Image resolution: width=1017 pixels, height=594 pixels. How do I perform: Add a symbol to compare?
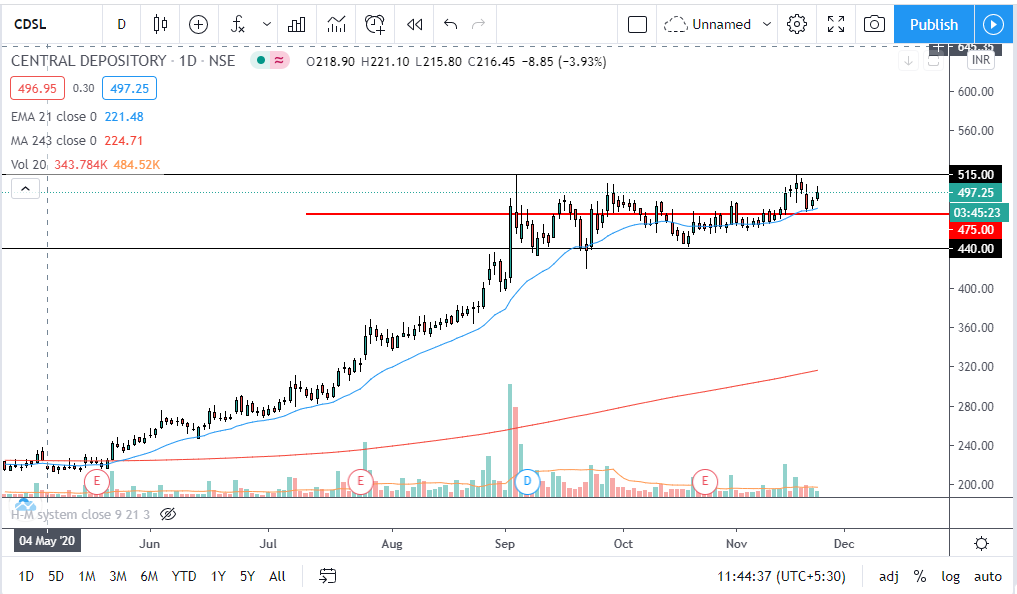(x=198, y=25)
